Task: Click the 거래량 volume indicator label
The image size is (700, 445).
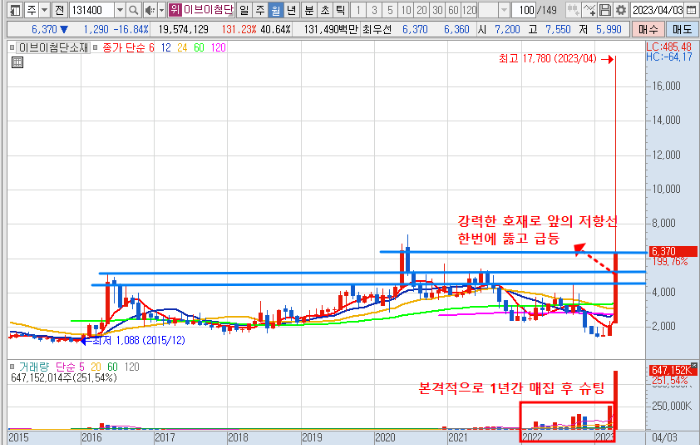Action: [34, 367]
